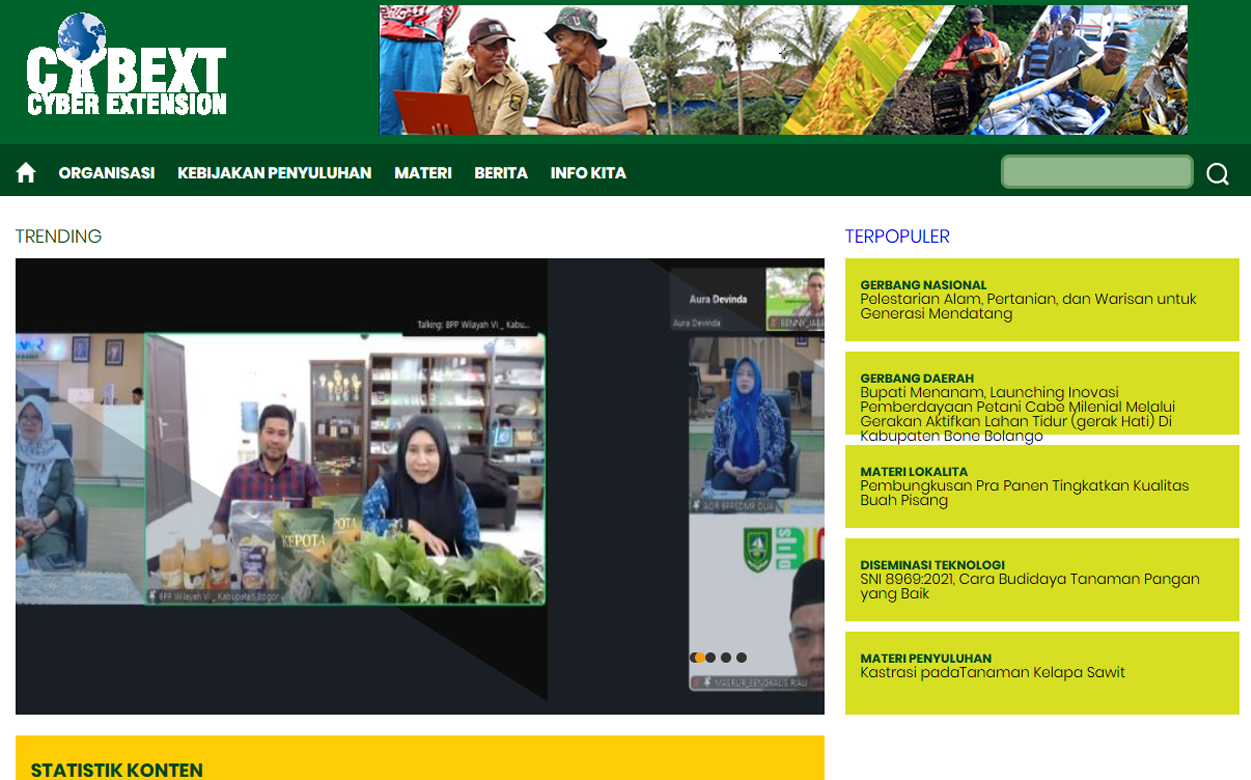Jump to the last carousel slide dot
Screen dimensions: 1251x780
click(742, 658)
